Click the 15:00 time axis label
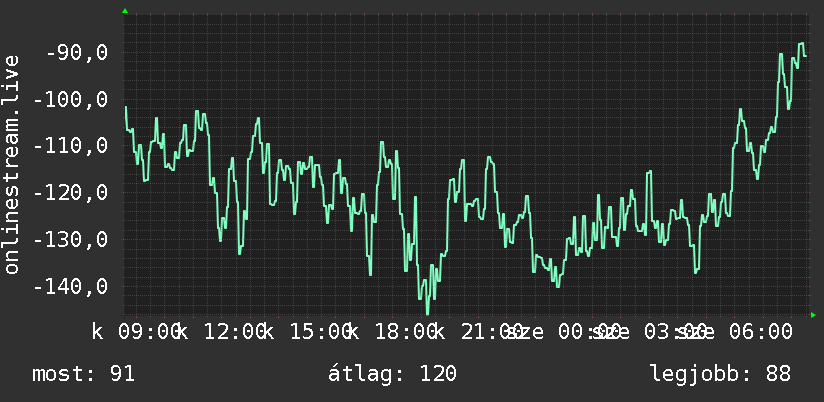The height and width of the screenshot is (402, 824). coord(321,332)
